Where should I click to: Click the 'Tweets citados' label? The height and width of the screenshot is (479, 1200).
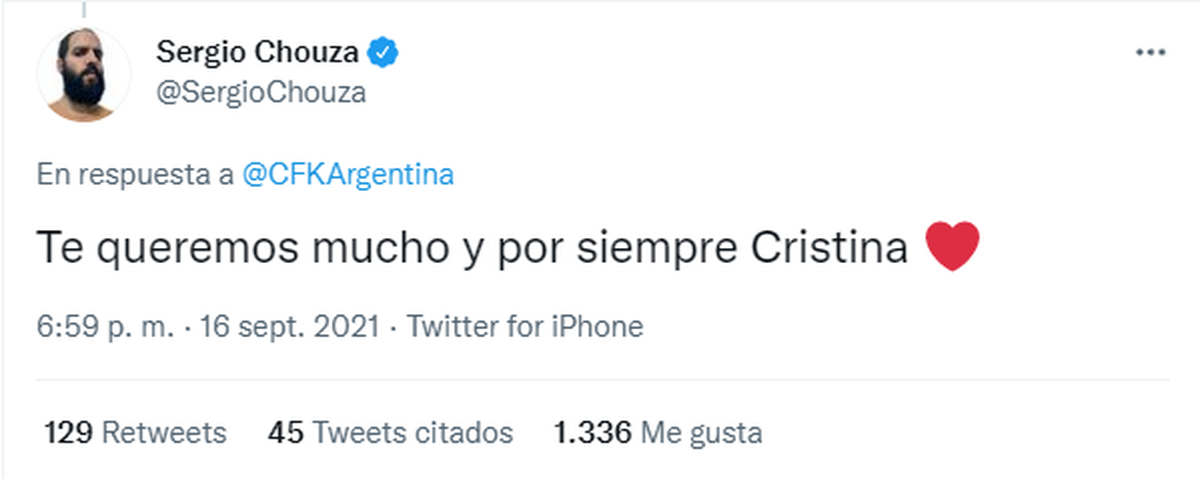pyautogui.click(x=413, y=433)
